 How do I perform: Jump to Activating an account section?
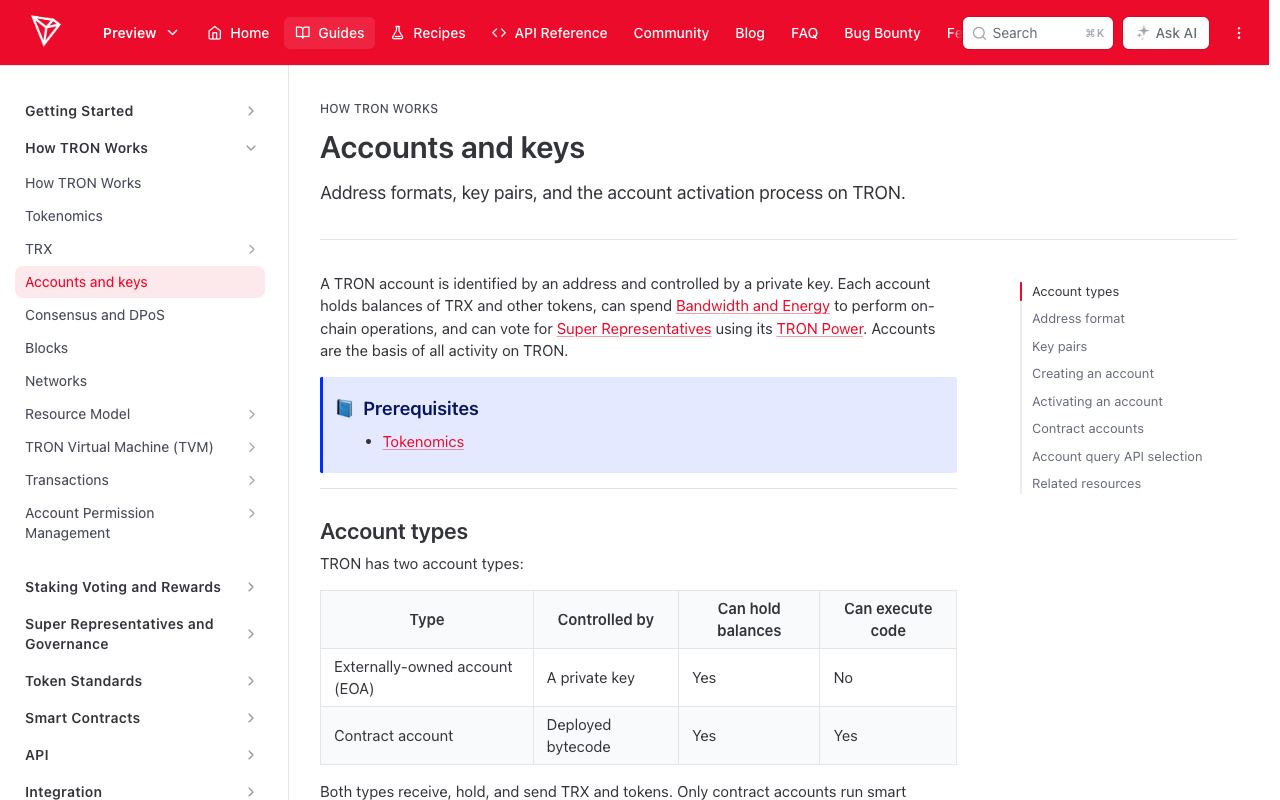(1097, 401)
